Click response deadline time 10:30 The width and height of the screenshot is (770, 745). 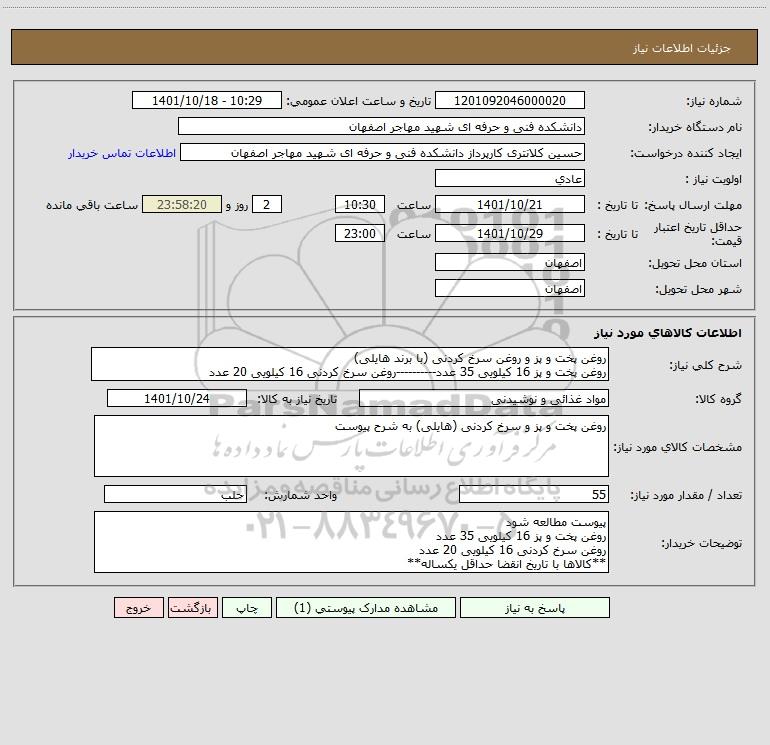(359, 204)
